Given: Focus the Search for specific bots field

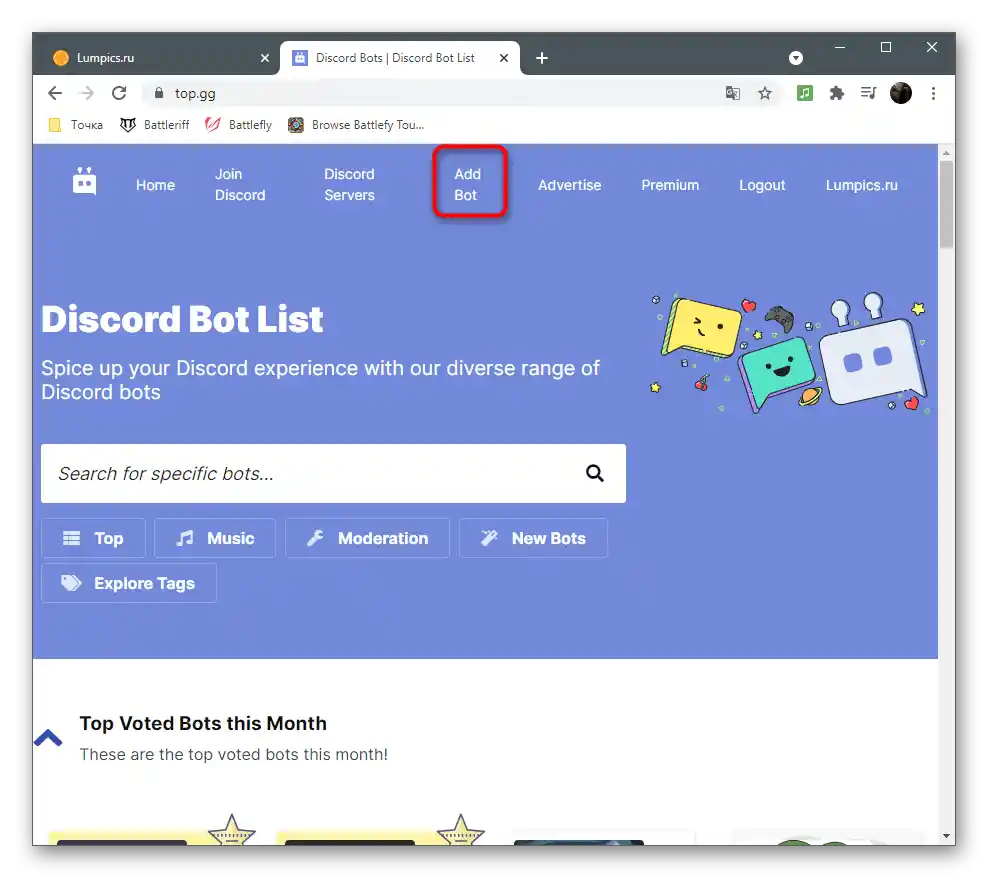Looking at the screenshot, I should (x=333, y=473).
